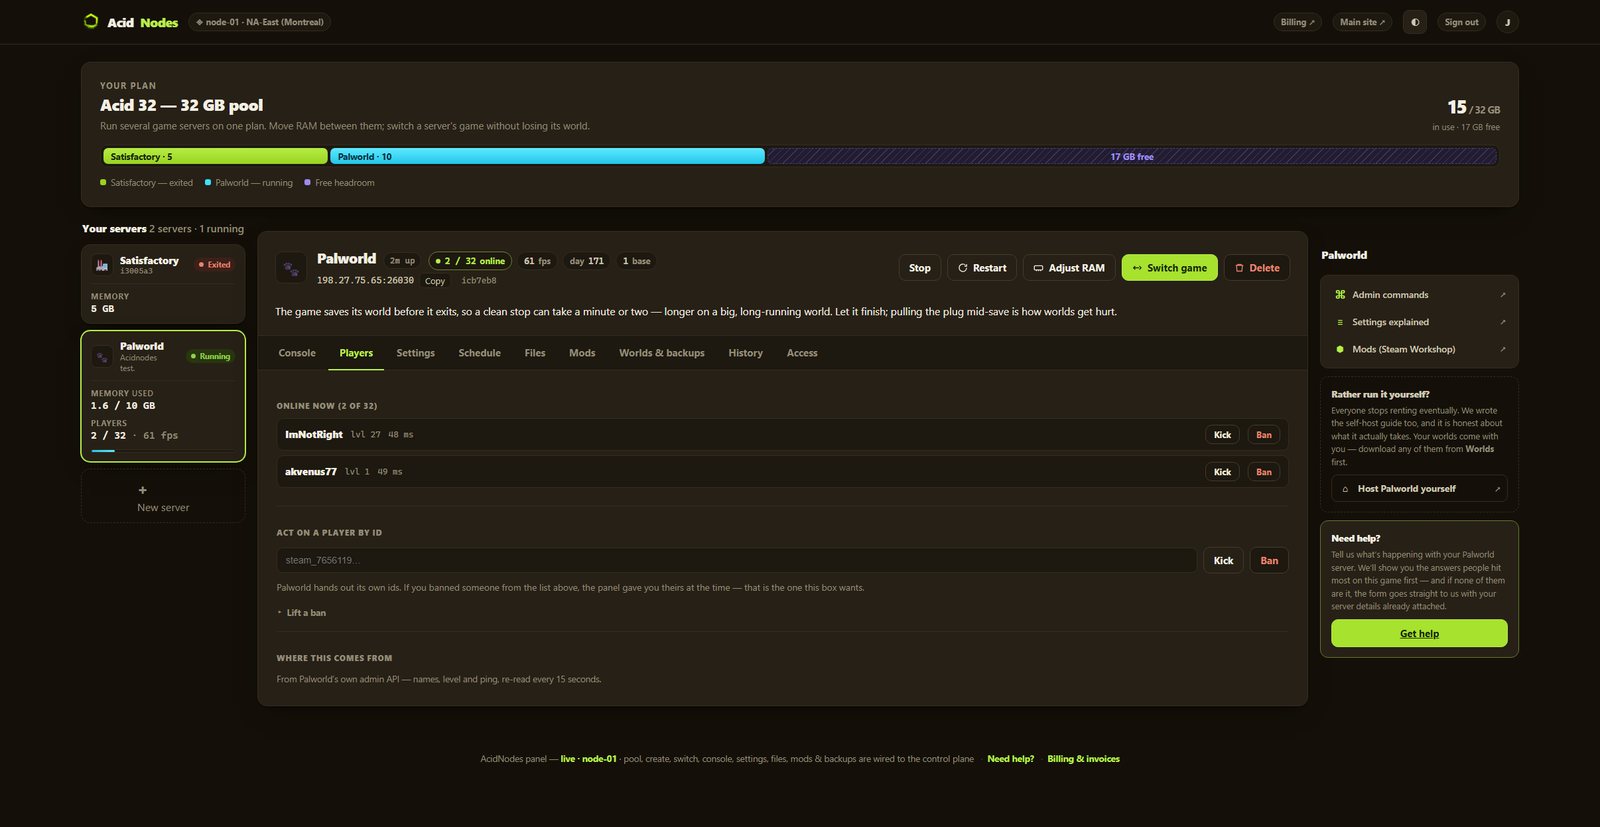Click the Satisfactory · 5 pool bar segment
The image size is (1600, 827).
(x=215, y=156)
